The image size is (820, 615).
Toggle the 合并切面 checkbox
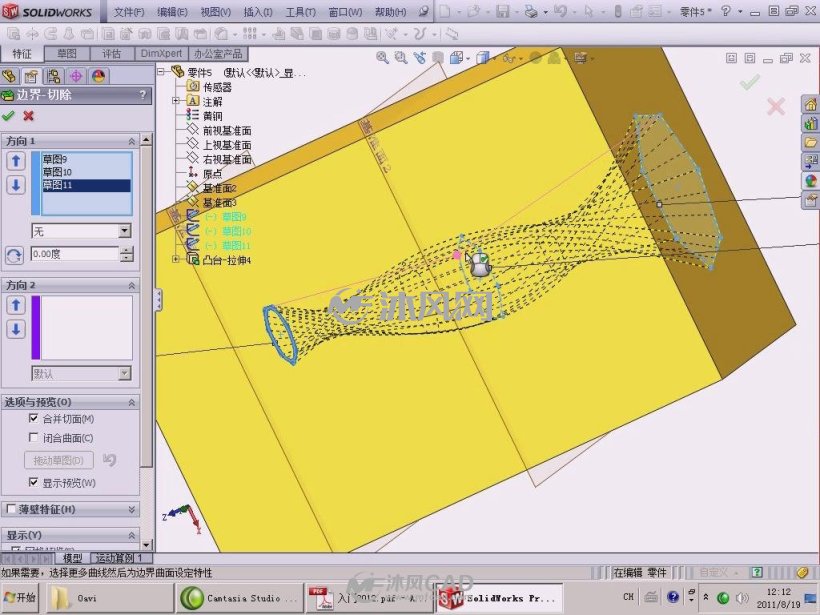coord(33,418)
